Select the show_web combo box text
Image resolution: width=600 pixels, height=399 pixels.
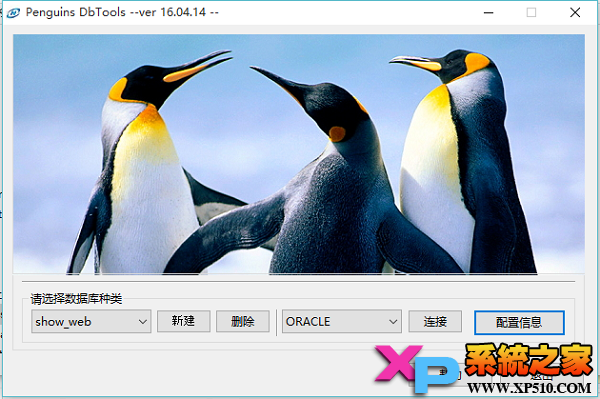point(63,322)
